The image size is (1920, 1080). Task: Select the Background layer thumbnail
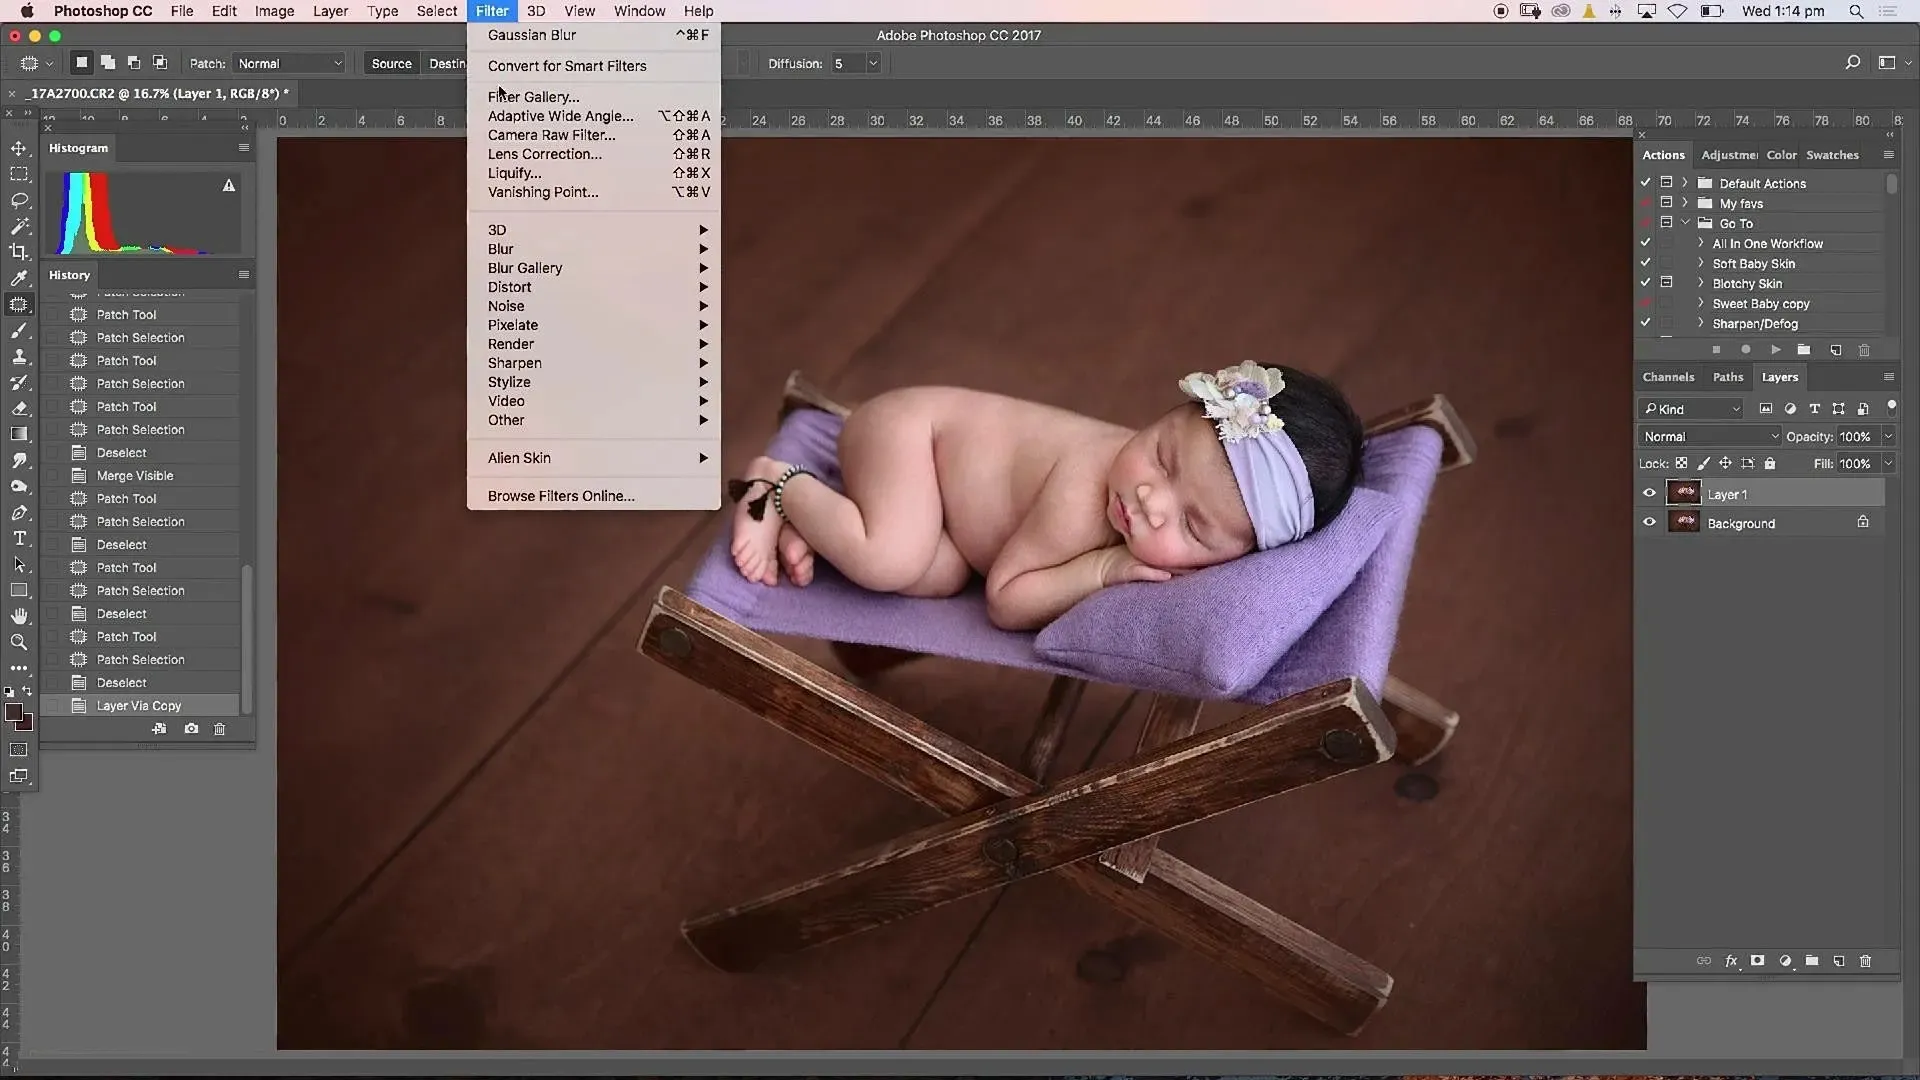click(x=1684, y=522)
